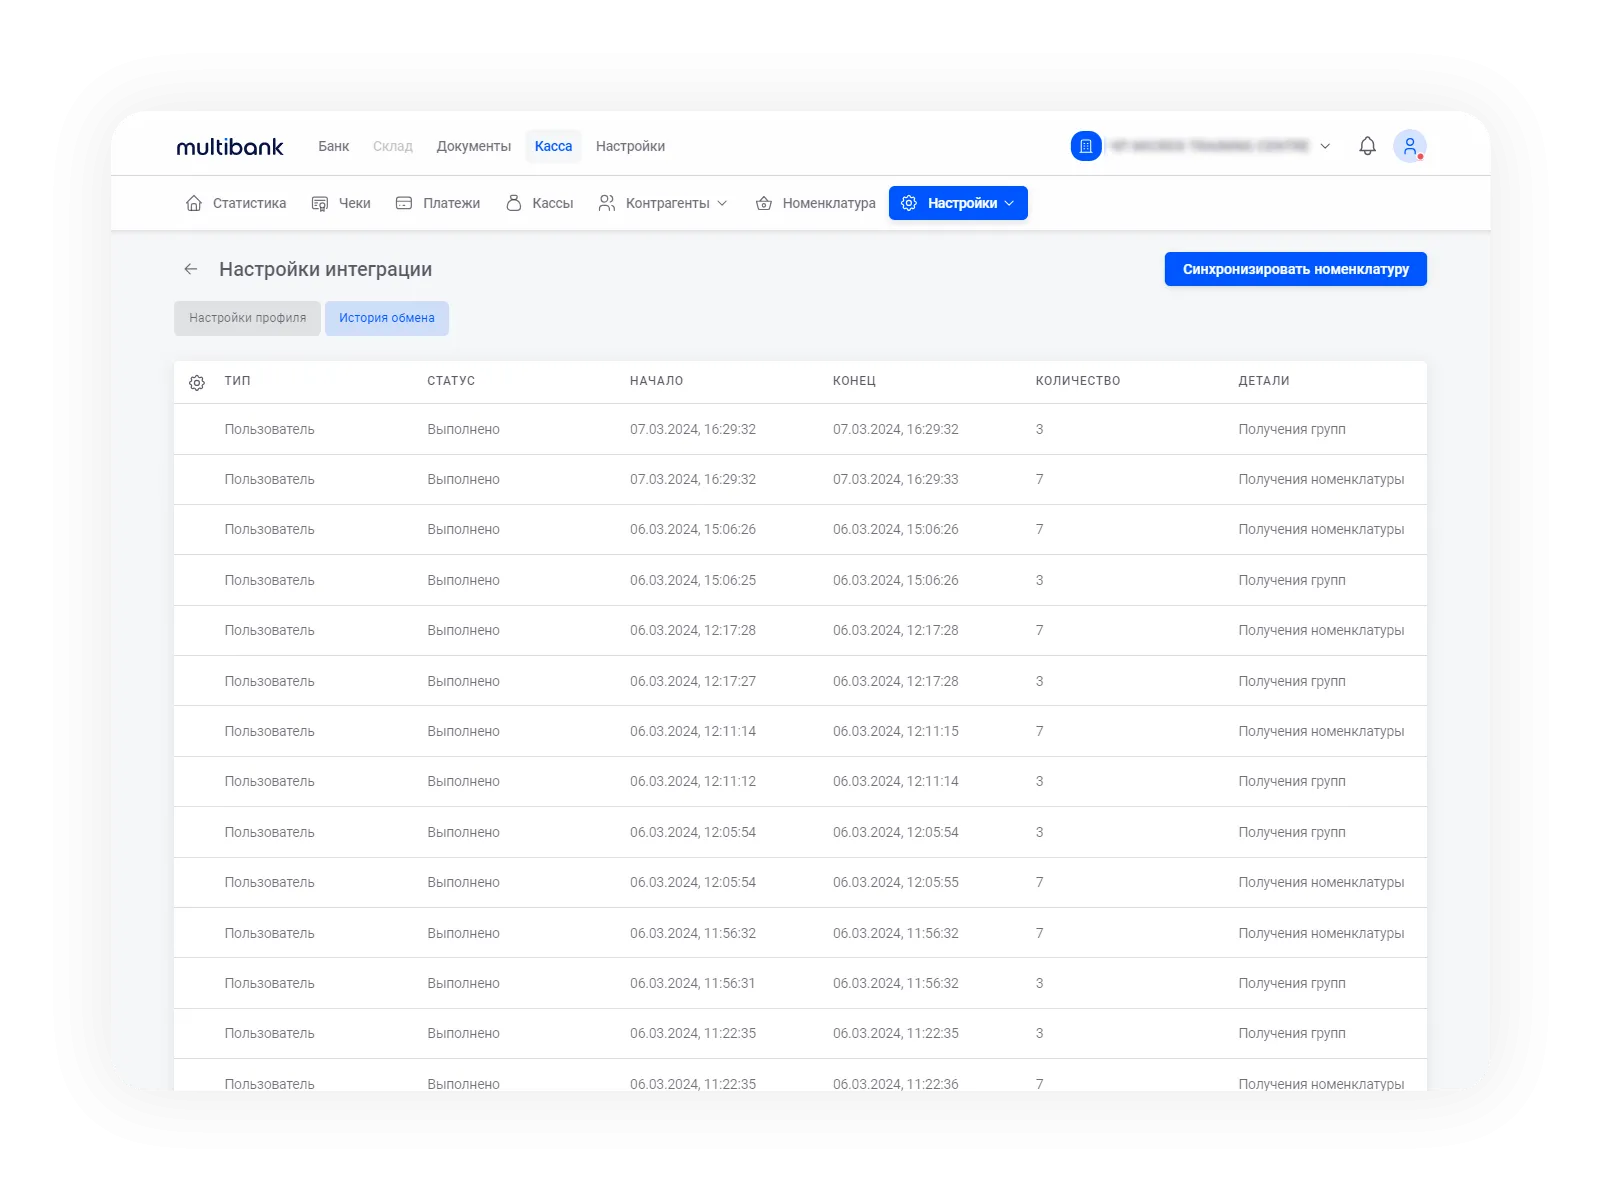Click the КОНЕЦ column header
Viewport: 1600px width, 1200px height.
[854, 381]
